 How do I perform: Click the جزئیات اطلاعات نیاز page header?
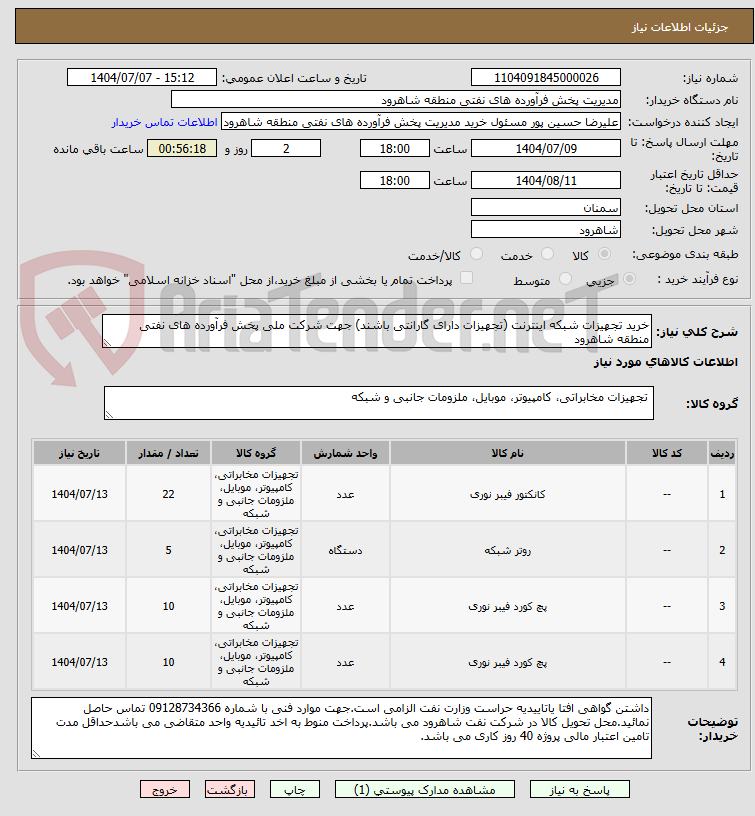[680, 27]
